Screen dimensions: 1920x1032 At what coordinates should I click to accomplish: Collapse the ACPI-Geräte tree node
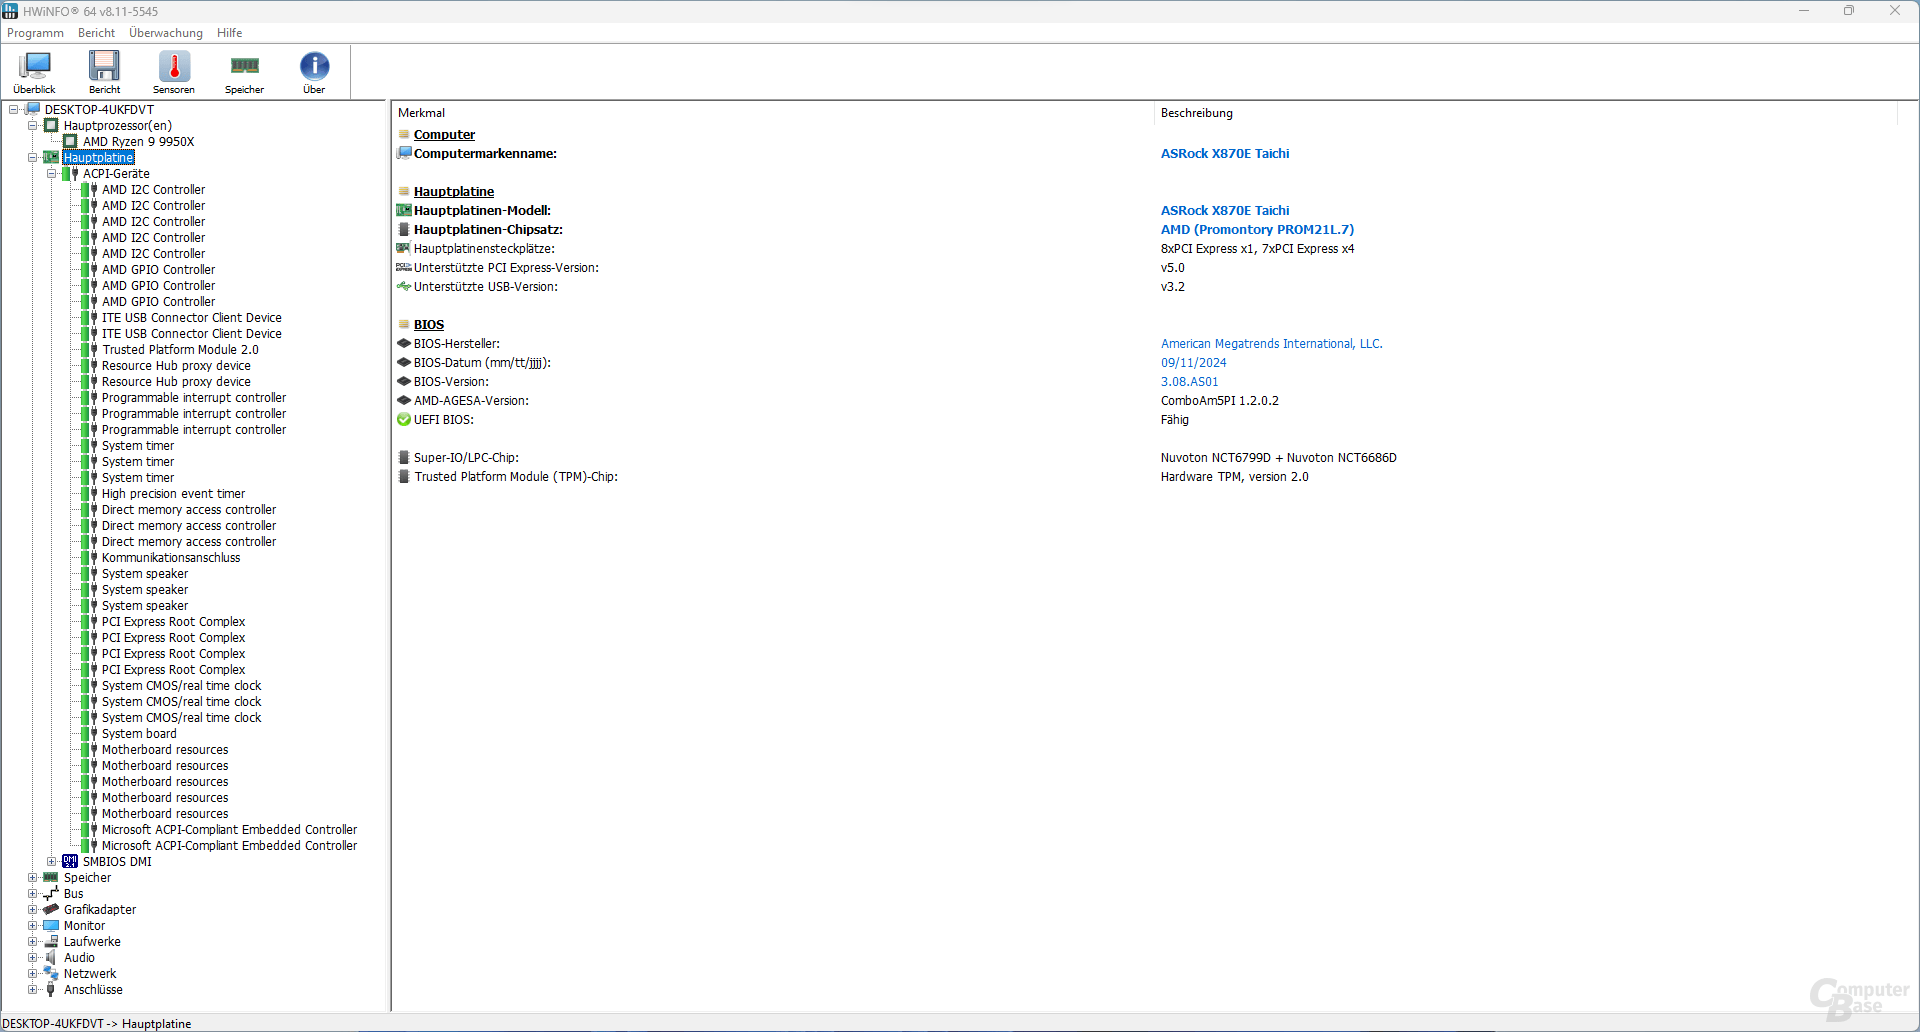tap(52, 173)
